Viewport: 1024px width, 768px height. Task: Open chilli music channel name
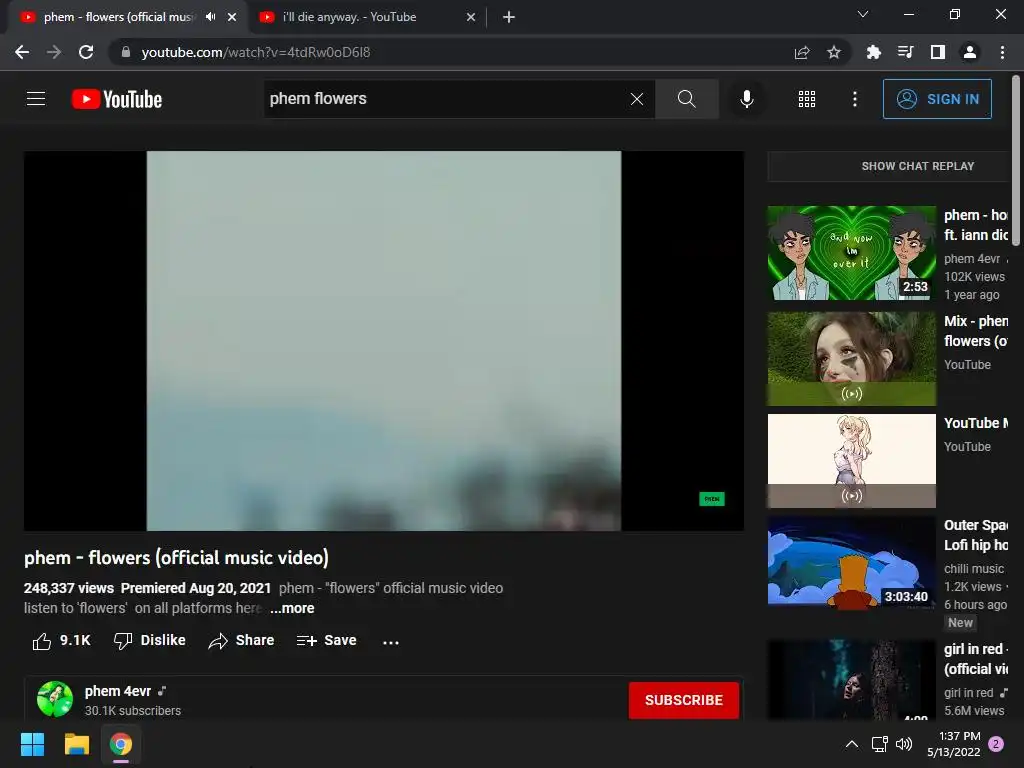(x=974, y=569)
